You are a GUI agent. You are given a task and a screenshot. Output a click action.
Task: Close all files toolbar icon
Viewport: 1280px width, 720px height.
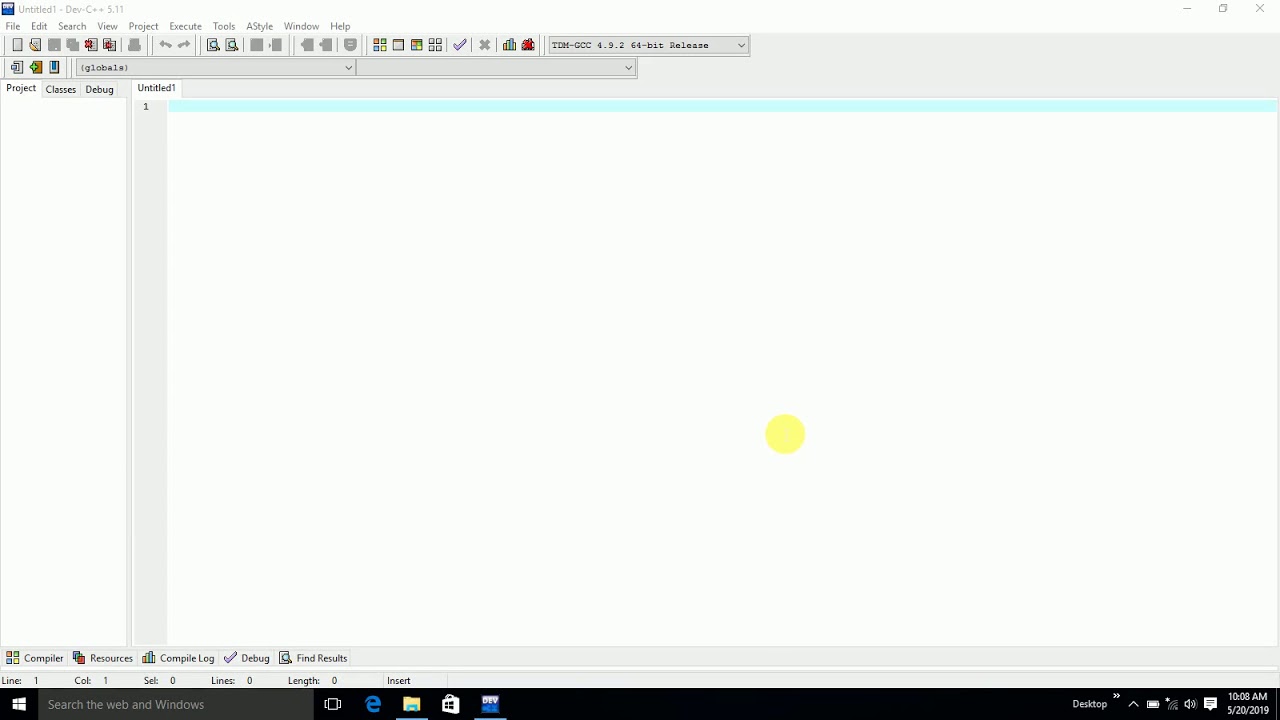[x=110, y=45]
